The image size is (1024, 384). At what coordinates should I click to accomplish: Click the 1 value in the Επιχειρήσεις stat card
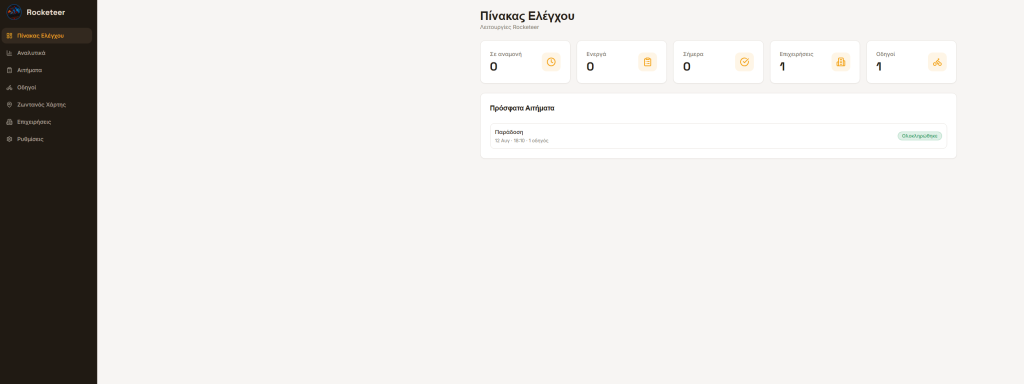coord(782,67)
